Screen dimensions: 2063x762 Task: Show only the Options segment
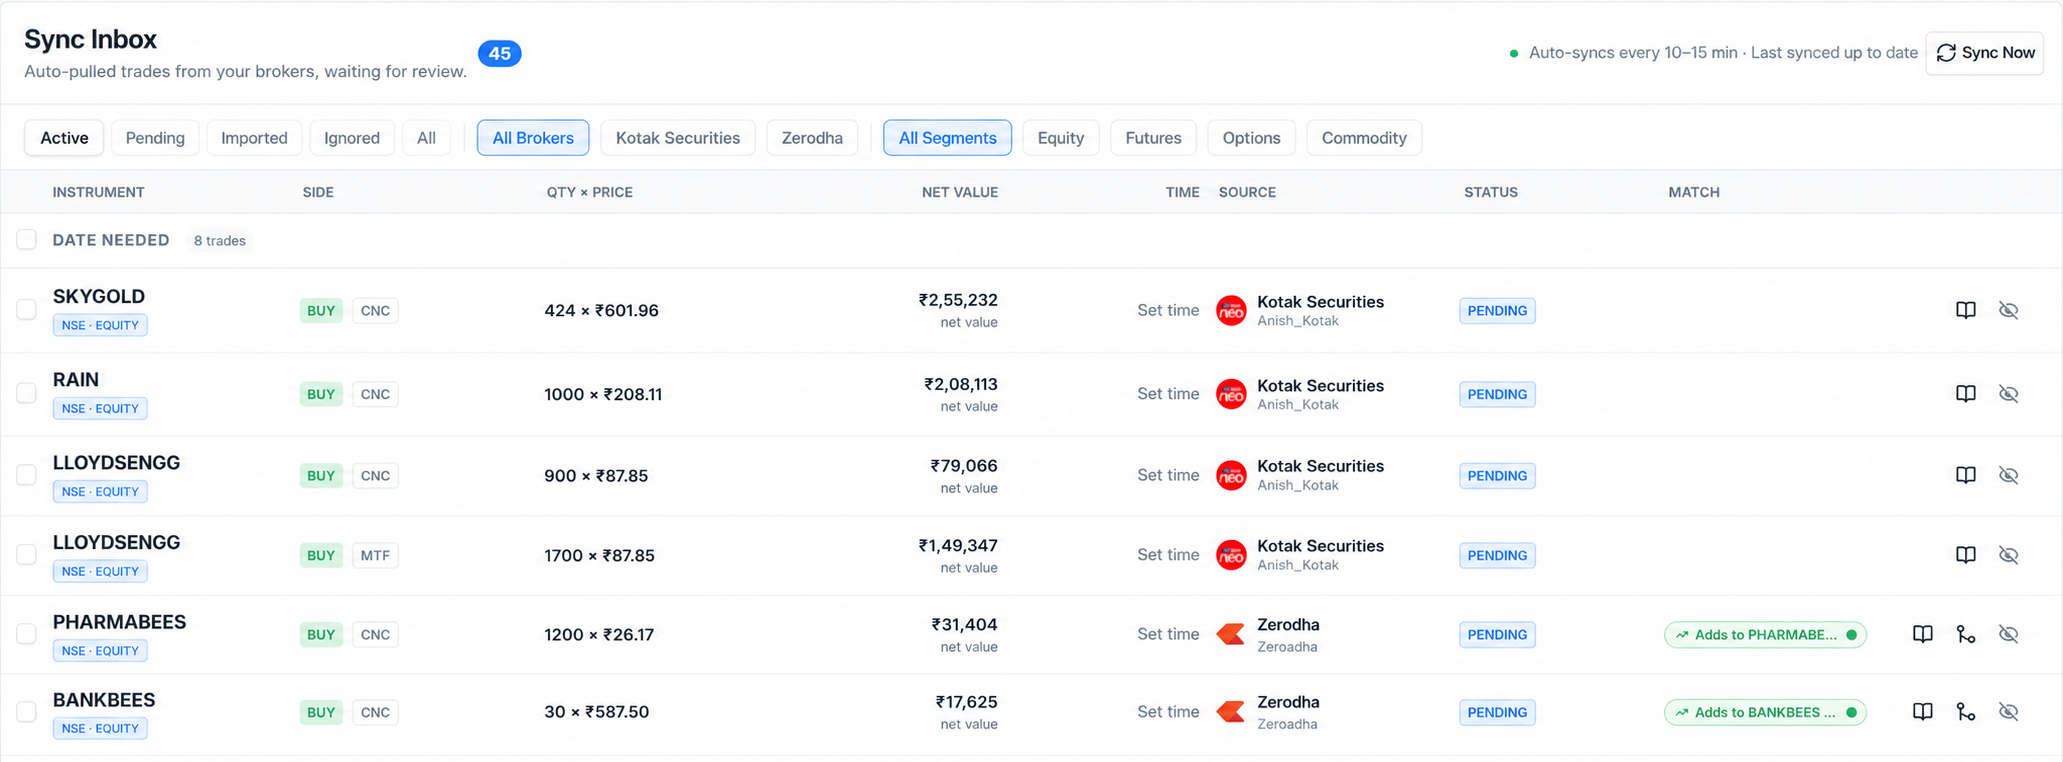[x=1251, y=138]
